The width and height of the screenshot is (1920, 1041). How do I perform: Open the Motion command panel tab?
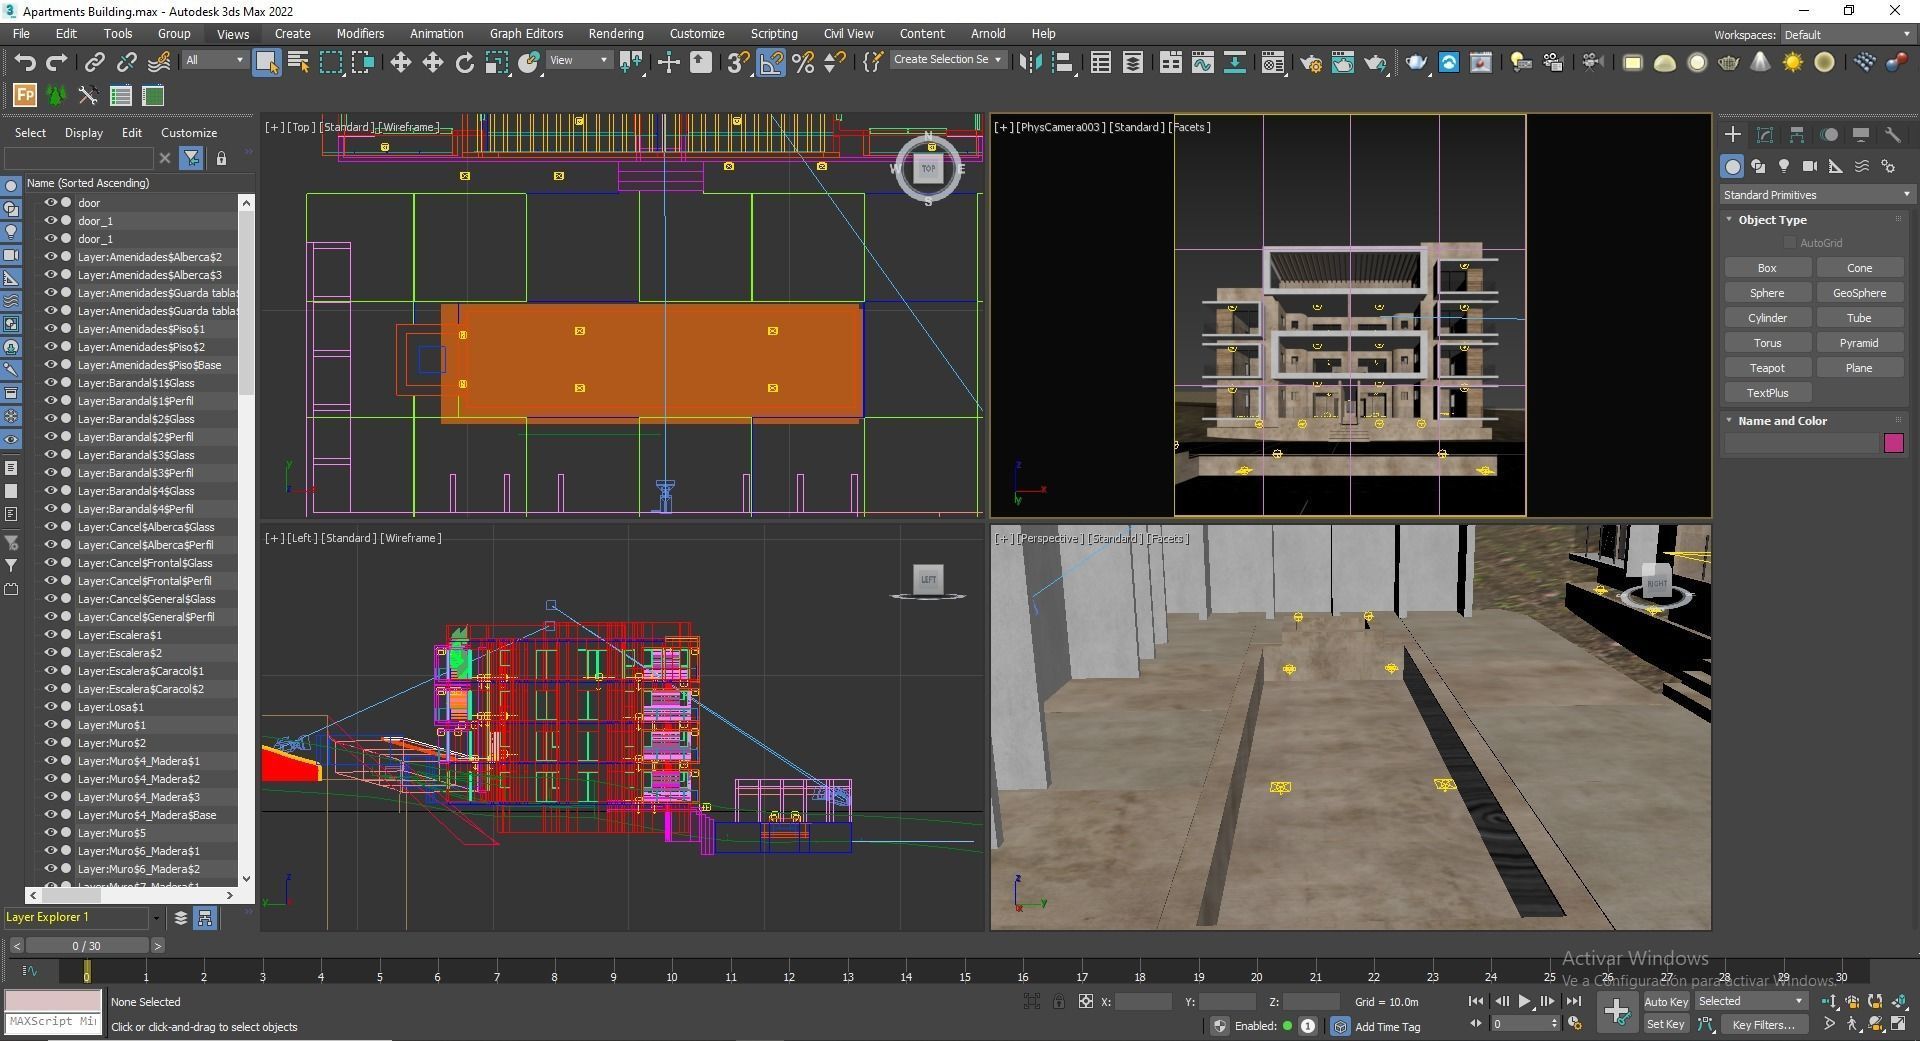[1829, 134]
